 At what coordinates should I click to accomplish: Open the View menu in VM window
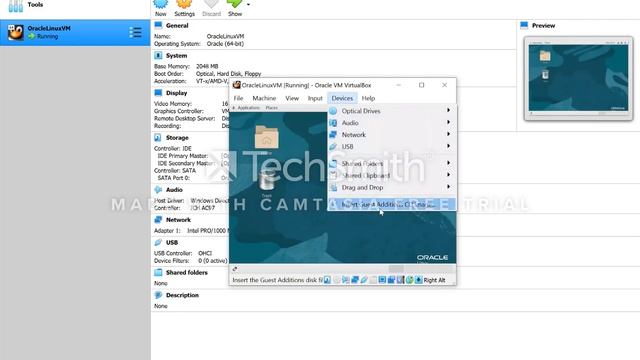click(292, 98)
